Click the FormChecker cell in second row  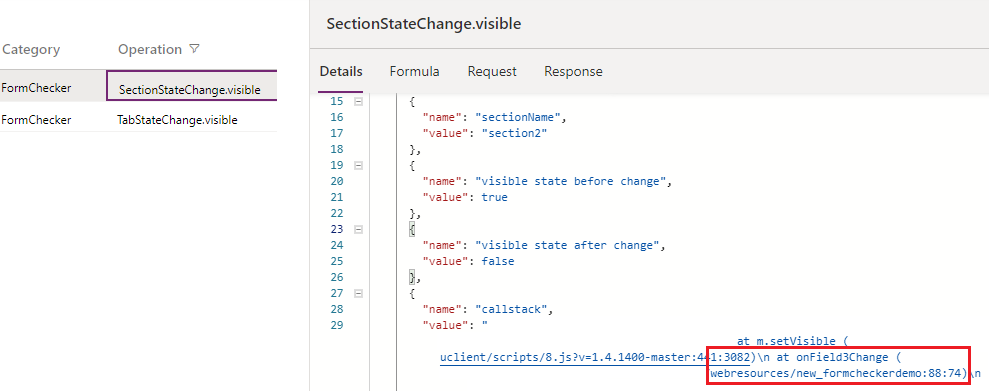35,120
